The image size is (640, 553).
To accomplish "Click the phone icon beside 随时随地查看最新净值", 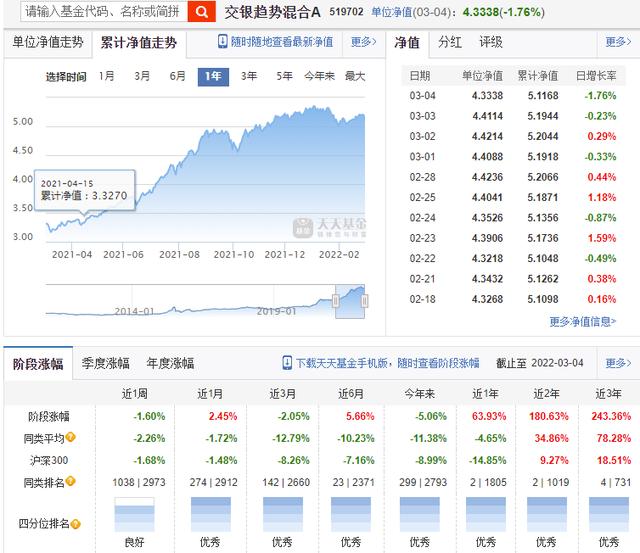I will click(x=222, y=41).
